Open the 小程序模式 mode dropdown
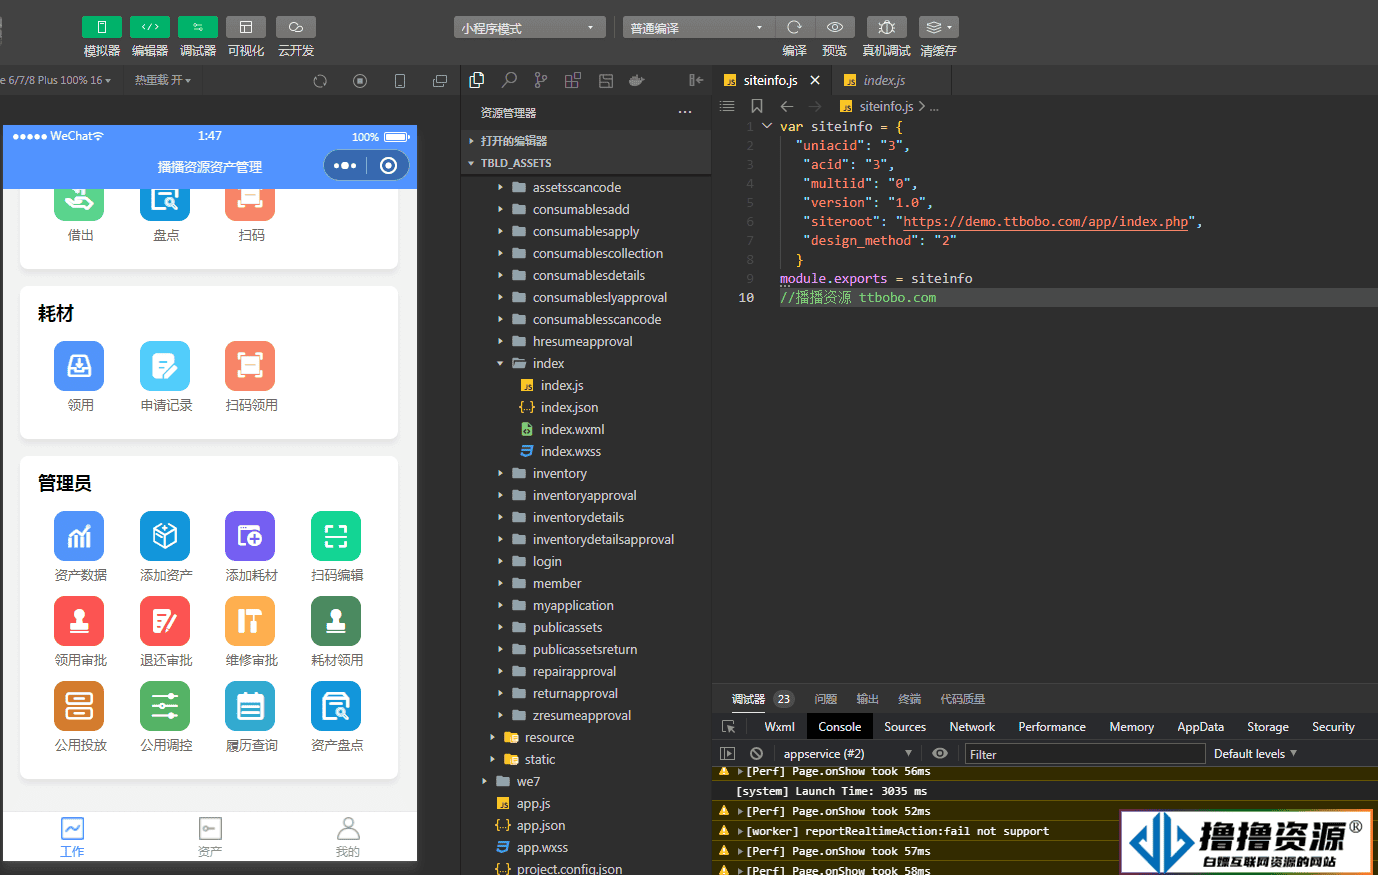The image size is (1378, 875). pos(530,28)
